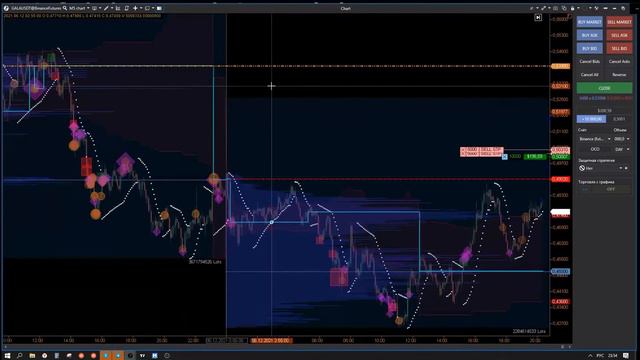Click the BUY MARKET button
Image resolution: width=640 pixels, height=360 pixels.
(589, 22)
